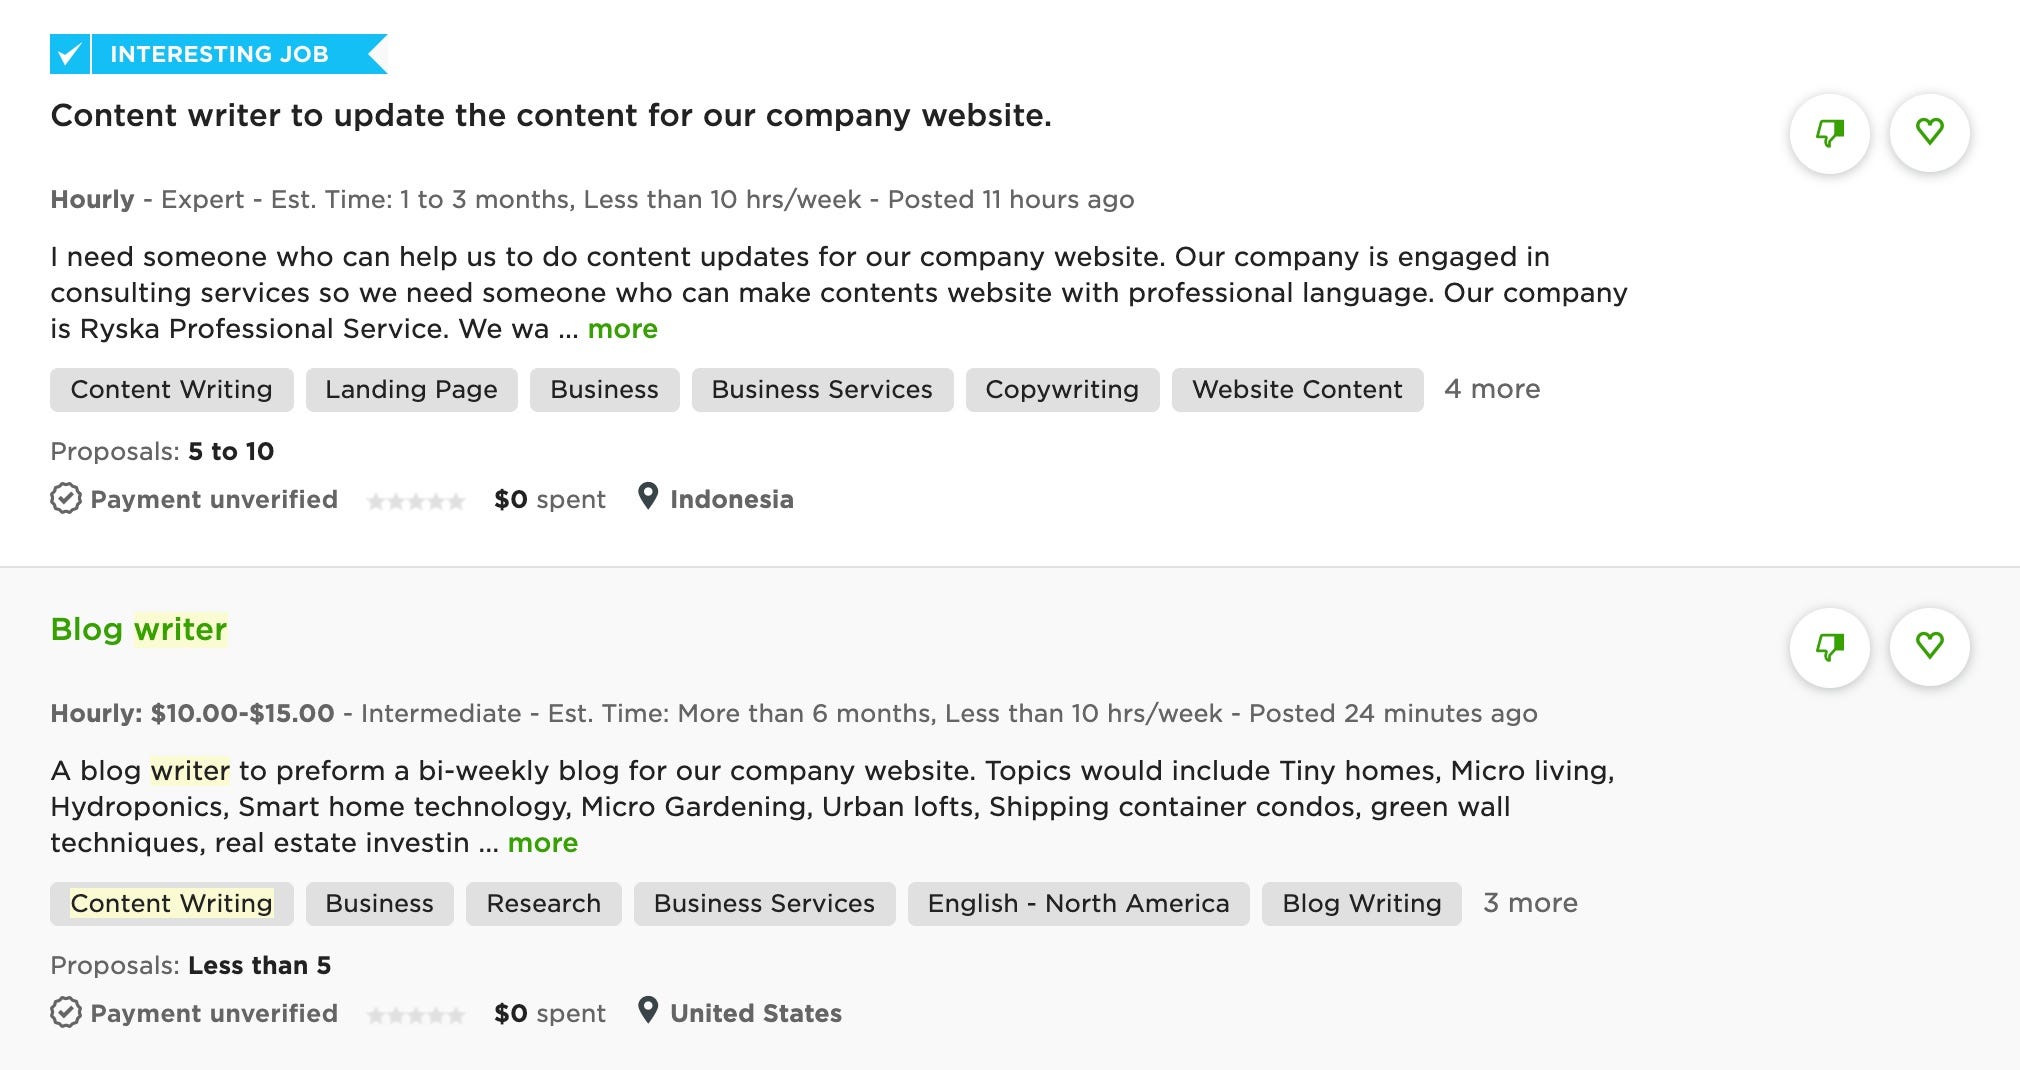Viewport: 2020px width, 1070px height.
Task: Click the payment unverified badge on first job
Action: 194,498
